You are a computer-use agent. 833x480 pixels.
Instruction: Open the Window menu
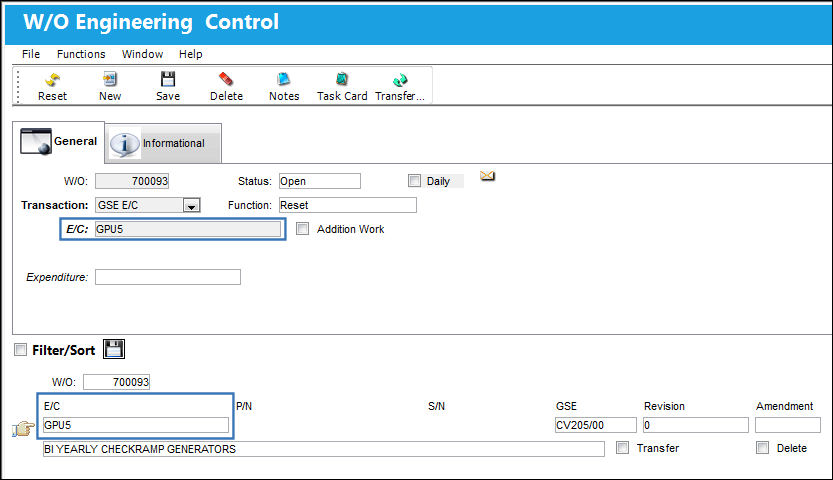tap(142, 54)
